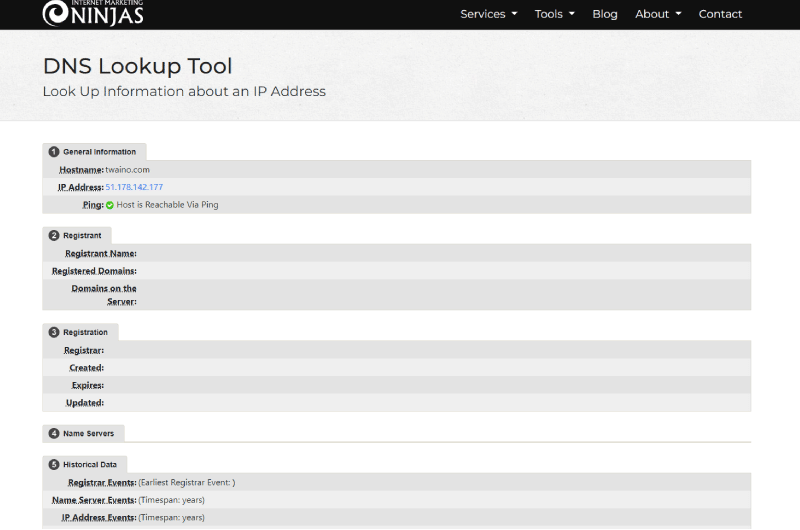
Task: Select the General Information tab
Action: point(94,152)
